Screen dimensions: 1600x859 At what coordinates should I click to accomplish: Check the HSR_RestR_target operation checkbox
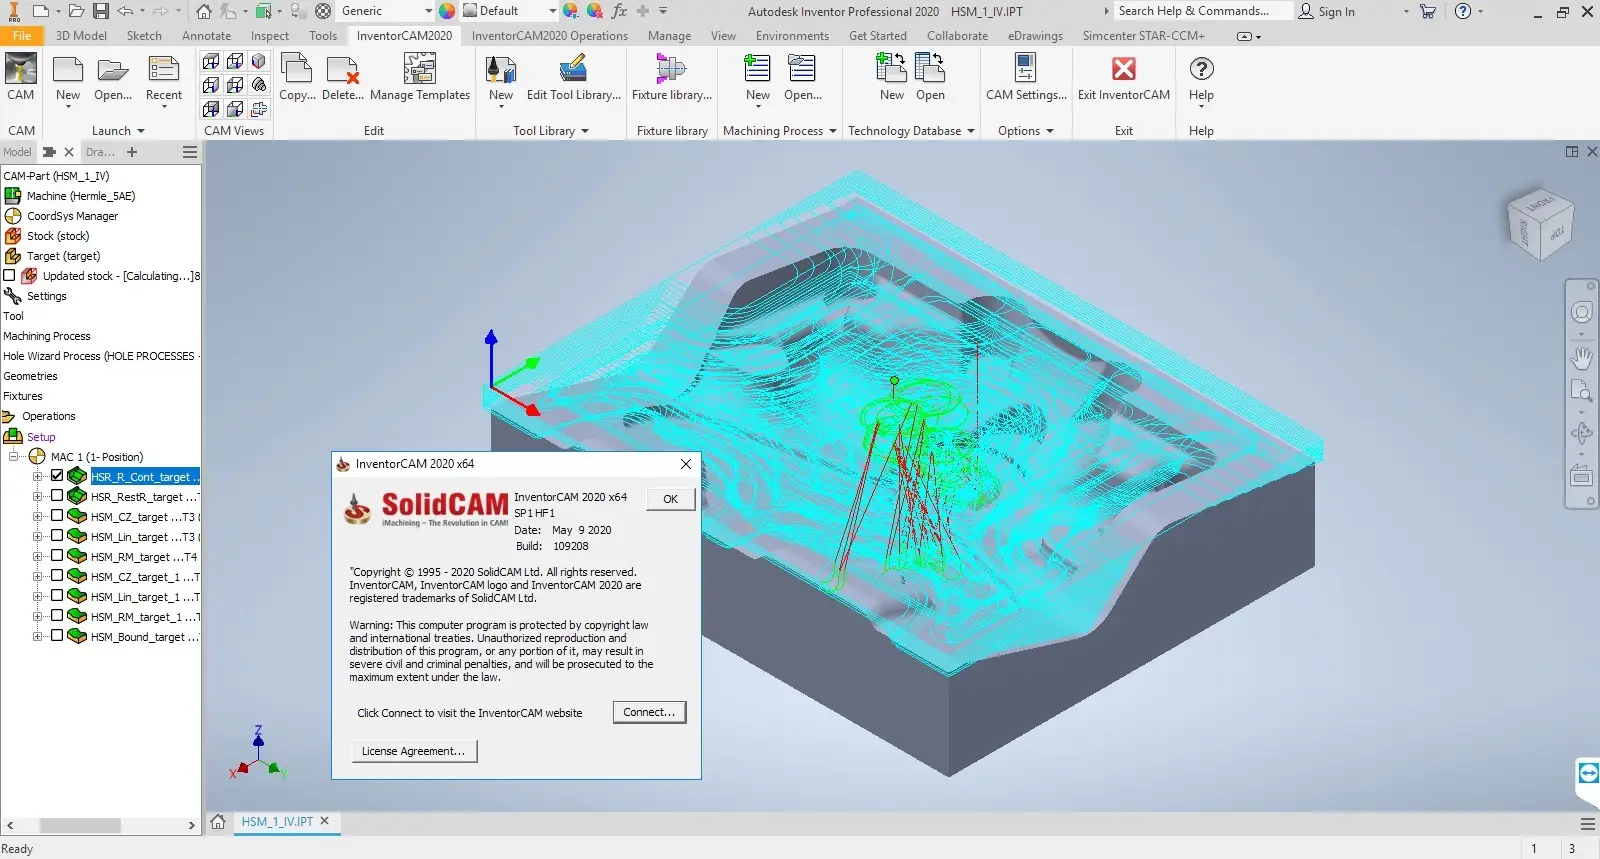tap(57, 496)
